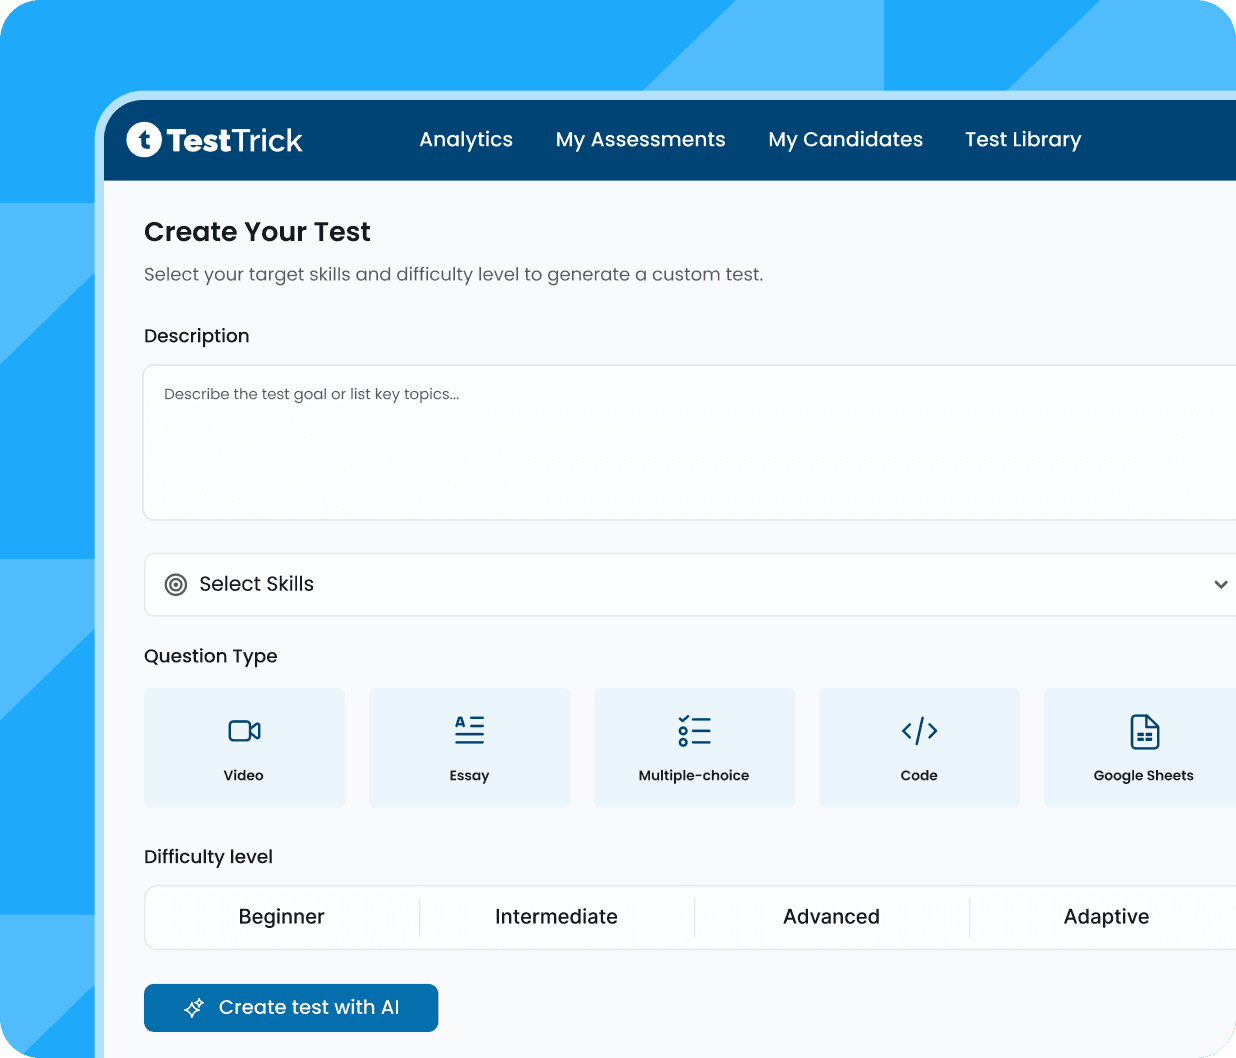
Task: Expand Select Skills via chevron arrow
Action: coord(1221,584)
